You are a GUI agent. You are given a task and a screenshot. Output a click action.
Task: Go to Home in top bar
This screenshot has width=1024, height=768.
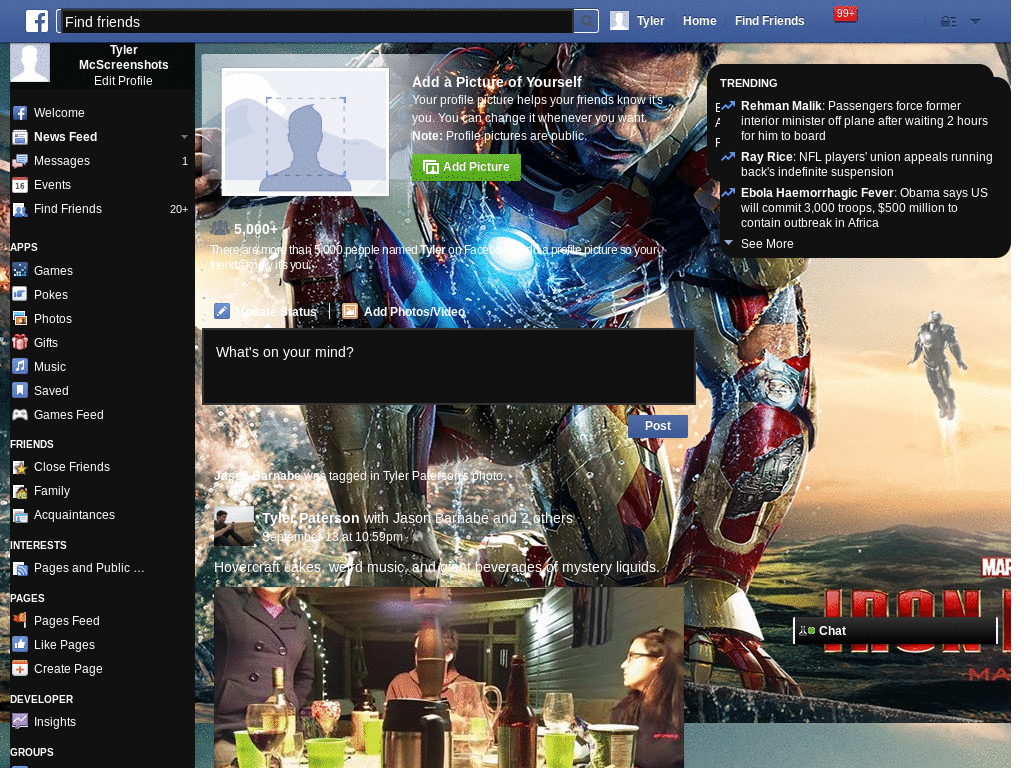(x=699, y=21)
